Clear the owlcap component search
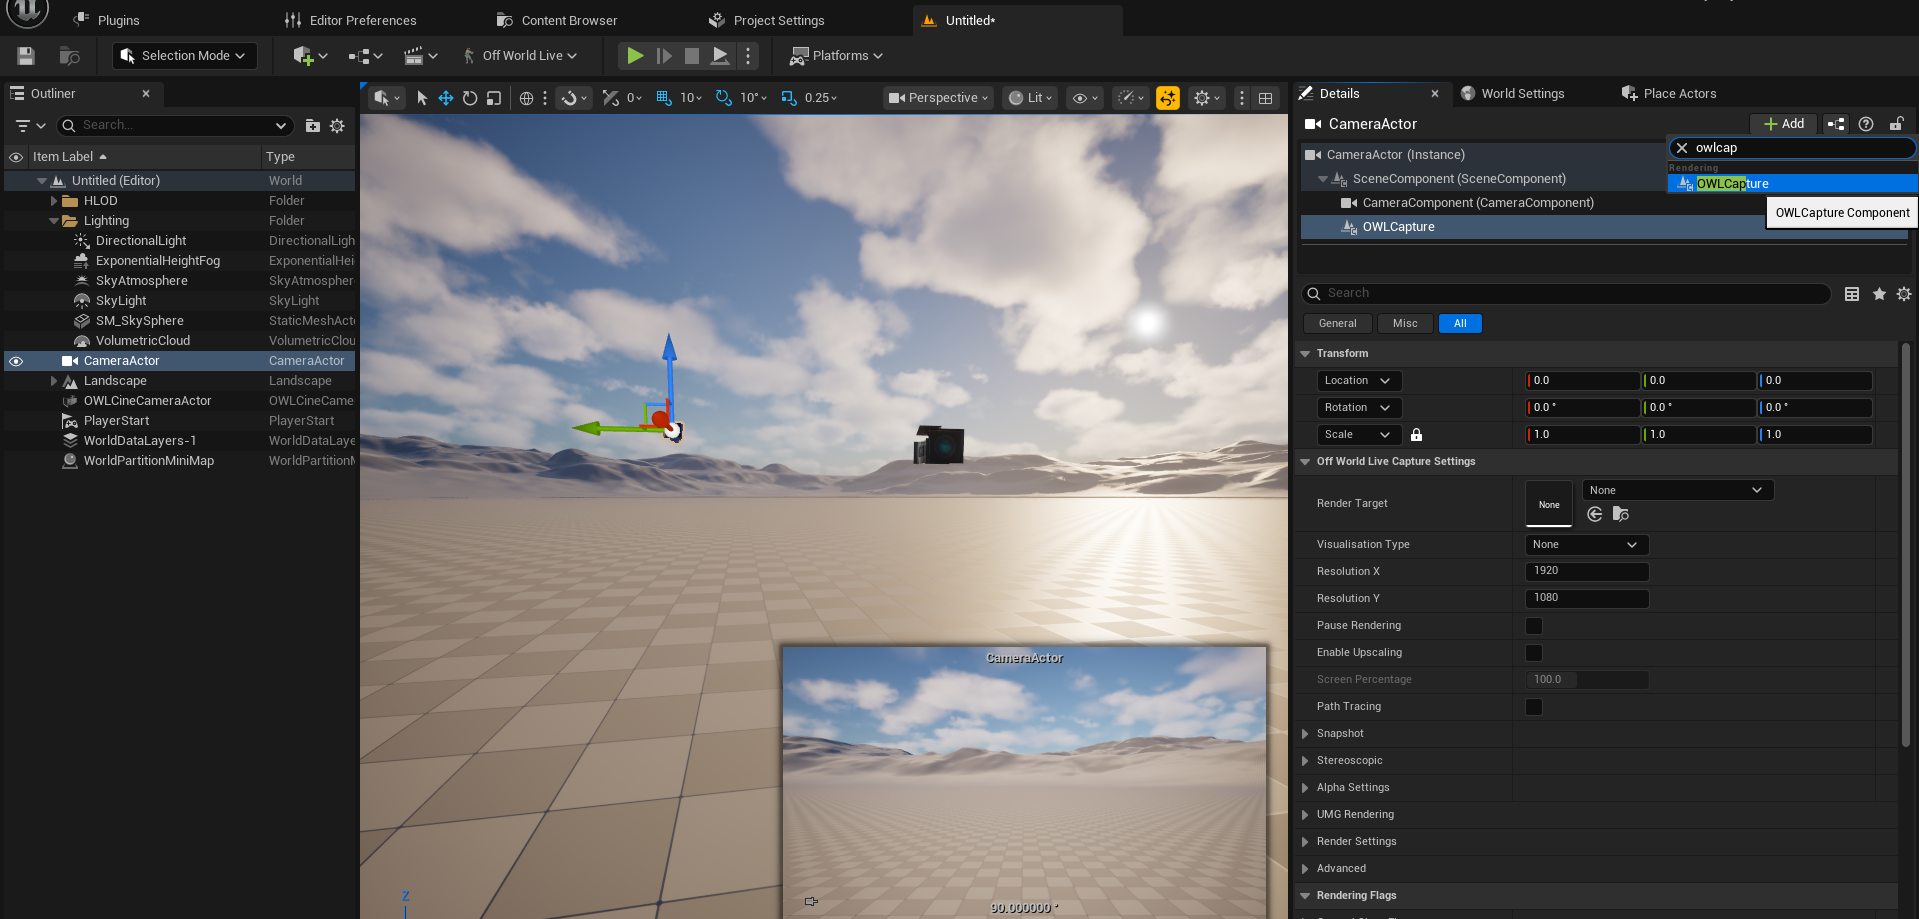 click(1682, 148)
